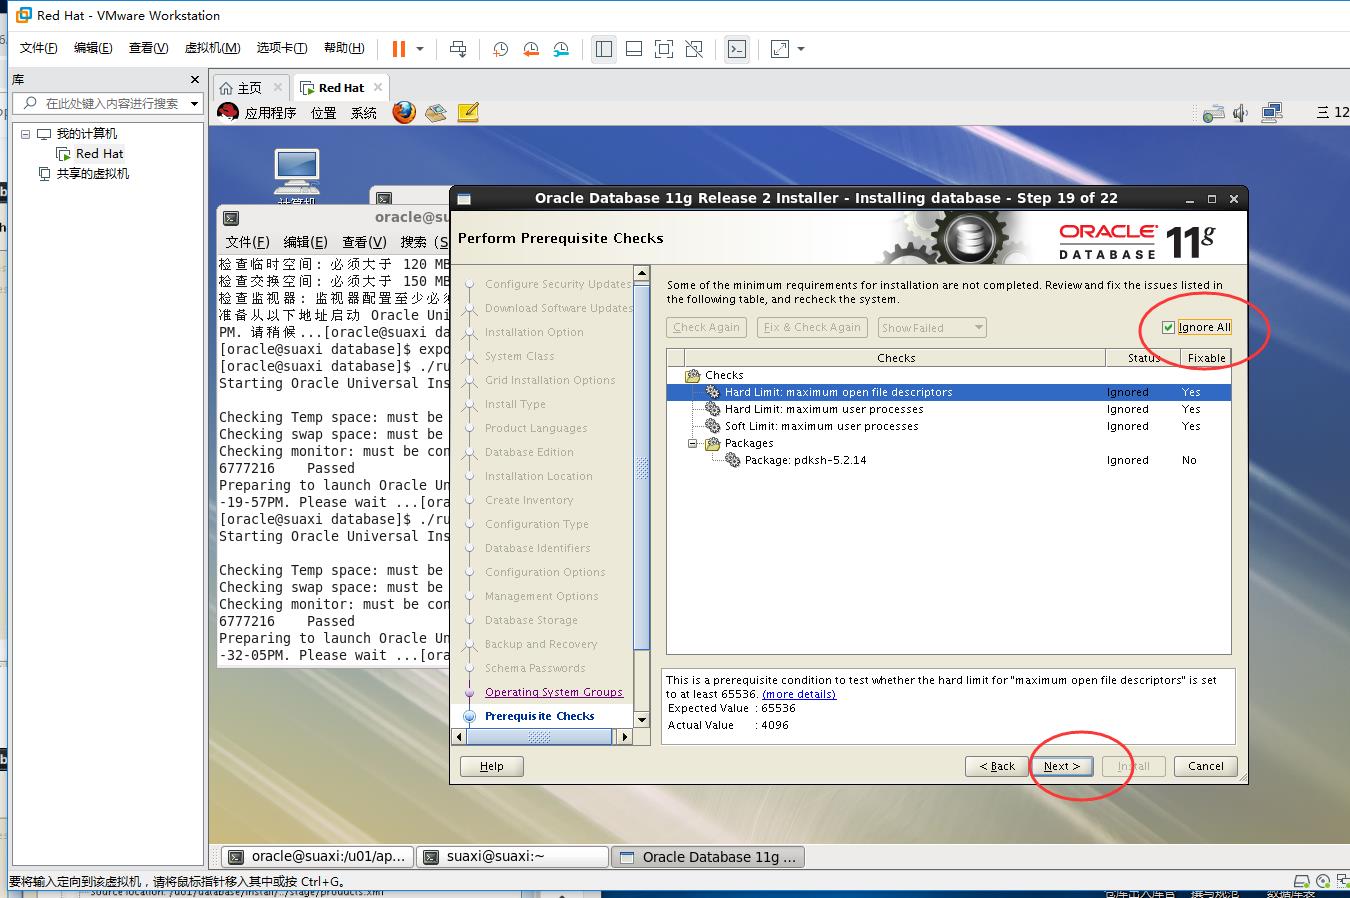1350x898 pixels.
Task: Go Back to the previous installer step
Action: pos(997,766)
